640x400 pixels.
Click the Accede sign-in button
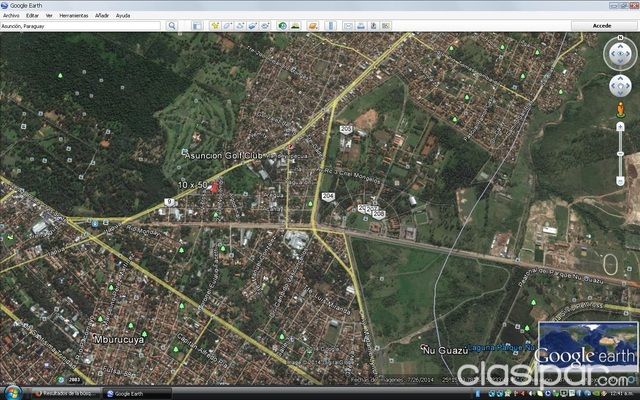pos(602,26)
